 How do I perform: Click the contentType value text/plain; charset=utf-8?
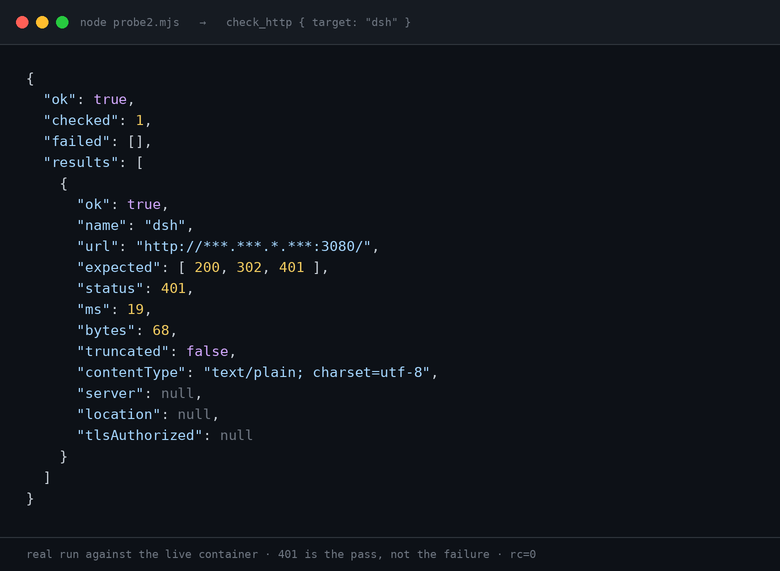317,372
